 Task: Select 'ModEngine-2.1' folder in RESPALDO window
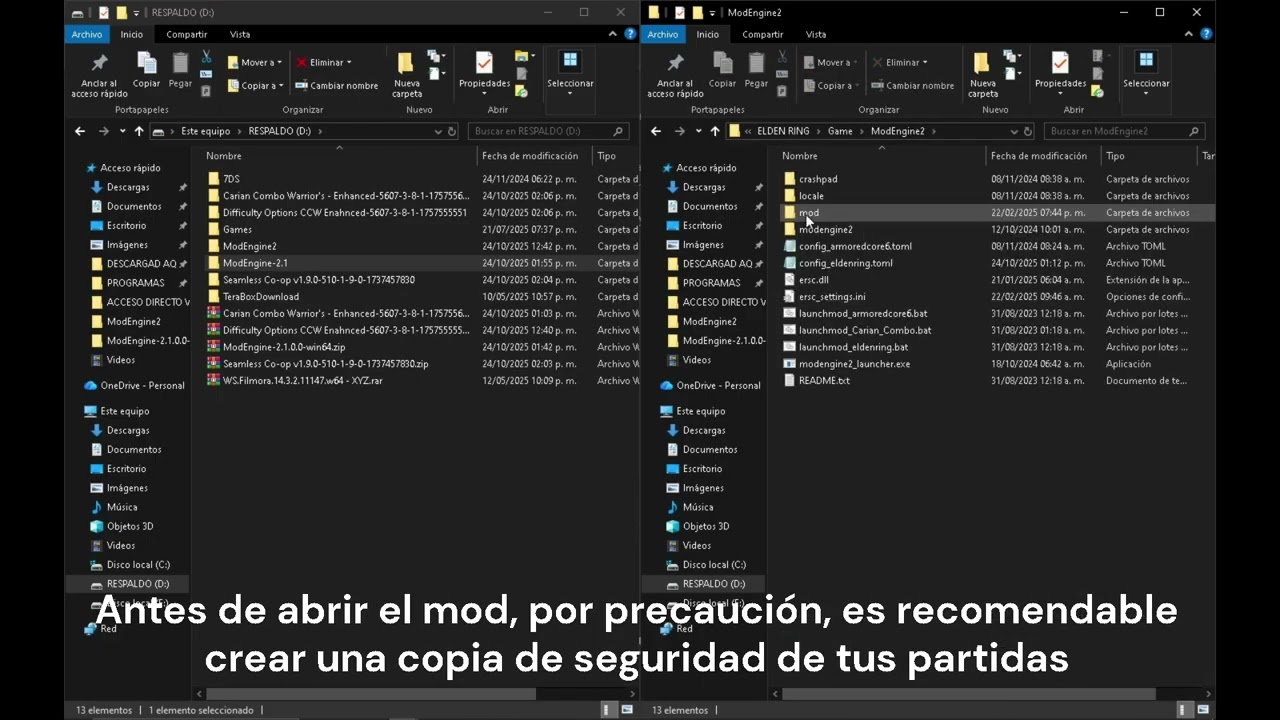tap(255, 263)
